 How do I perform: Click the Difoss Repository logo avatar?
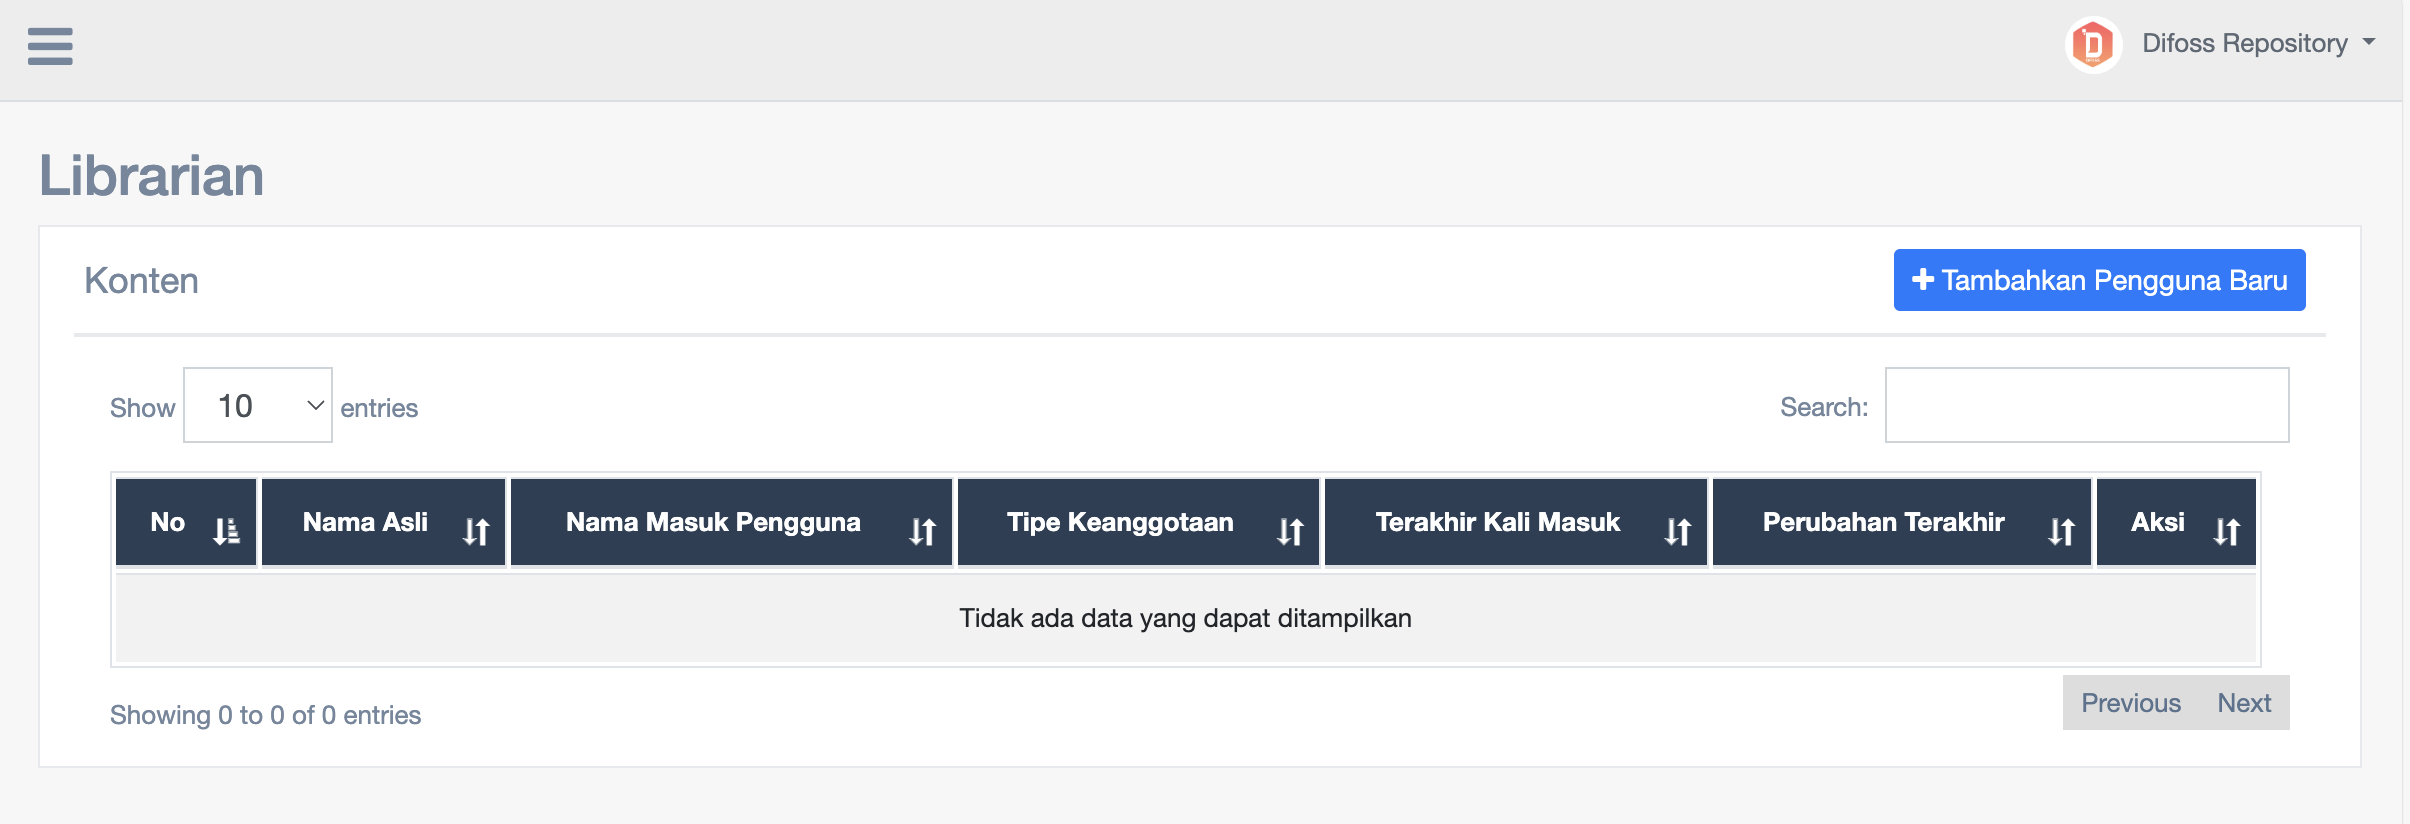click(x=2092, y=45)
